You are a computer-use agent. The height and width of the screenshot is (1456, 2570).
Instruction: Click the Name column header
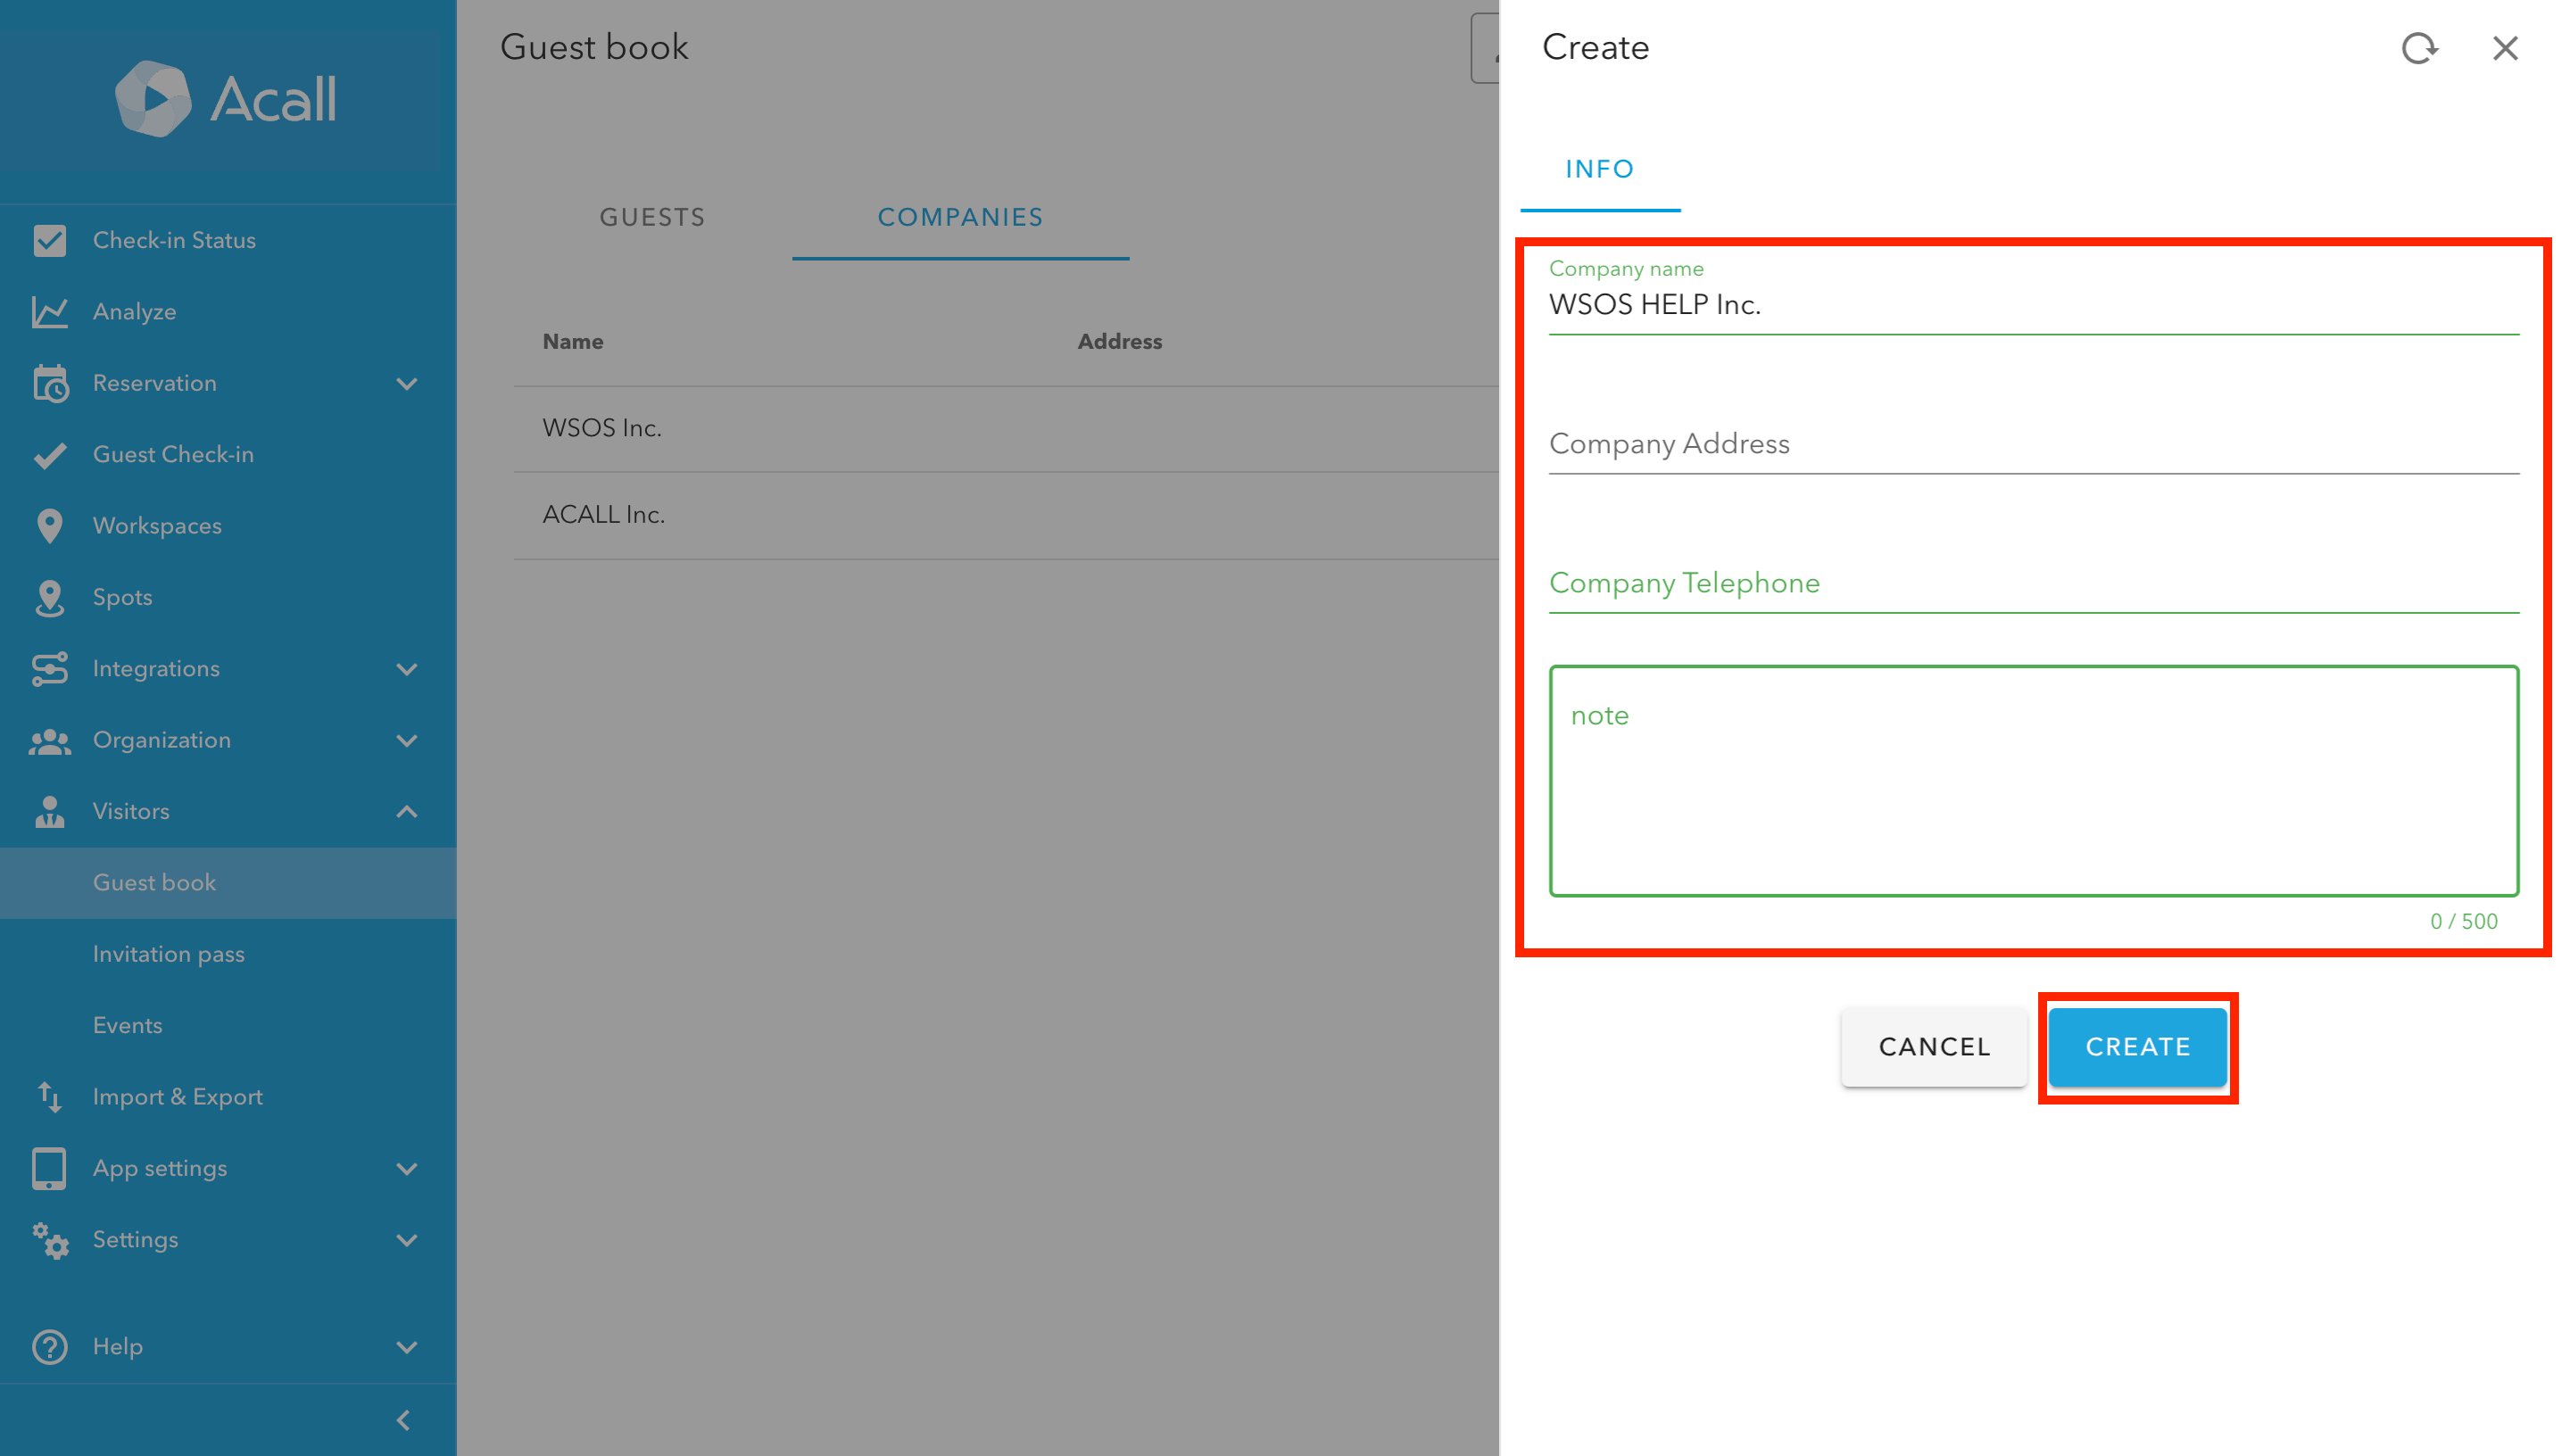(573, 342)
